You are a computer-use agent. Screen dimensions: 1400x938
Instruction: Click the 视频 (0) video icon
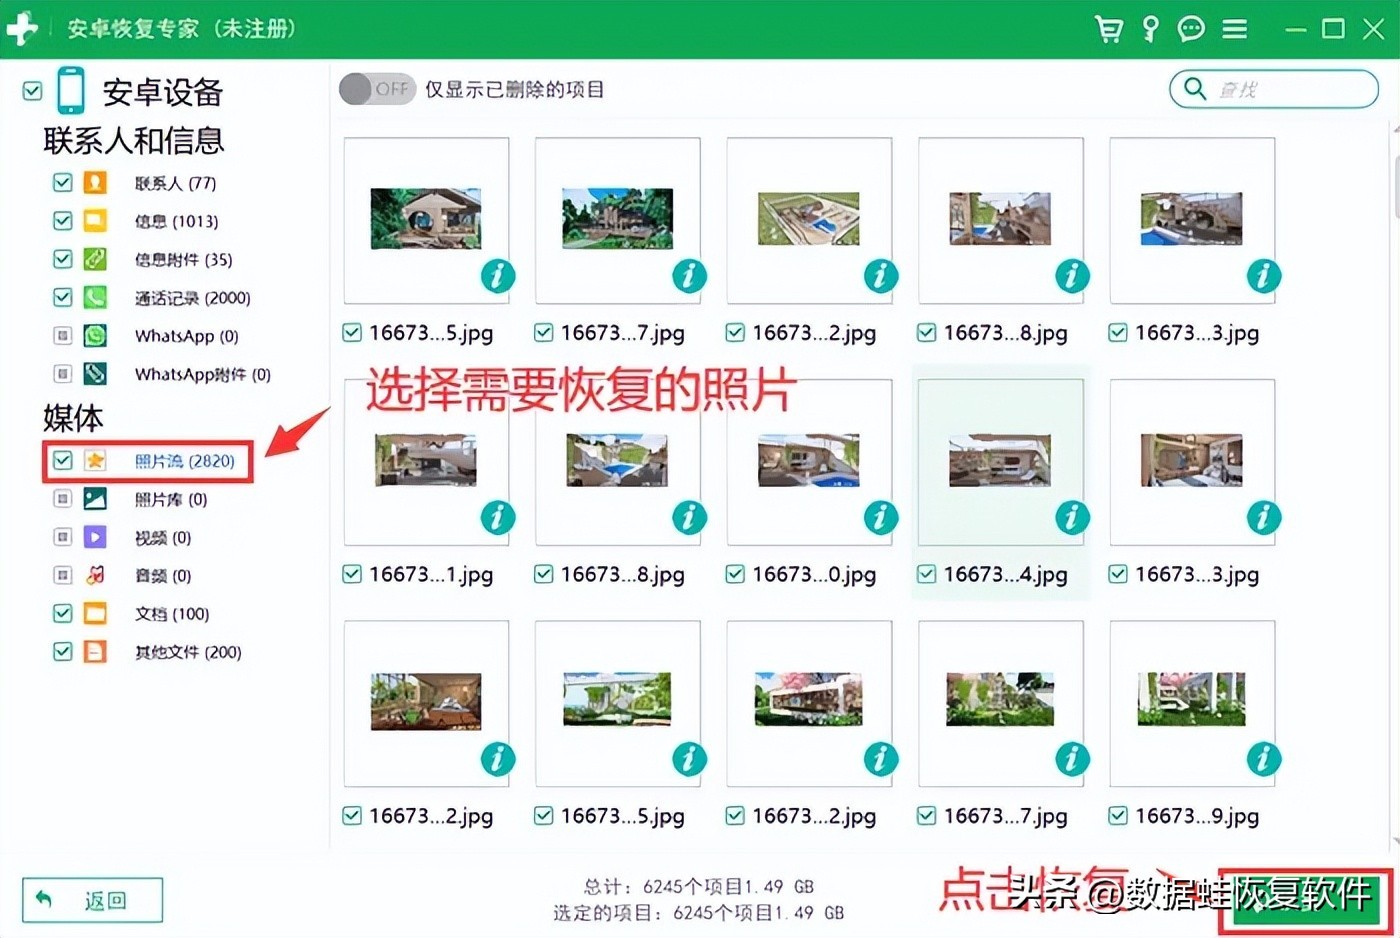(95, 537)
